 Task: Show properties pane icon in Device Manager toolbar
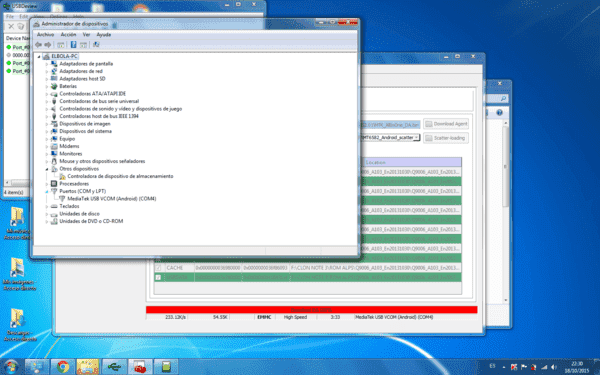point(60,45)
